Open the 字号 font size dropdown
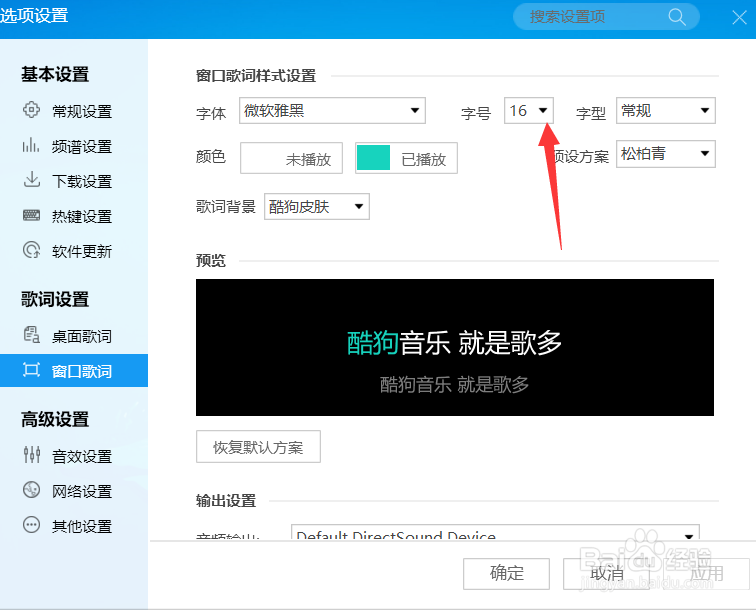The height and width of the screenshot is (610, 756). point(529,110)
